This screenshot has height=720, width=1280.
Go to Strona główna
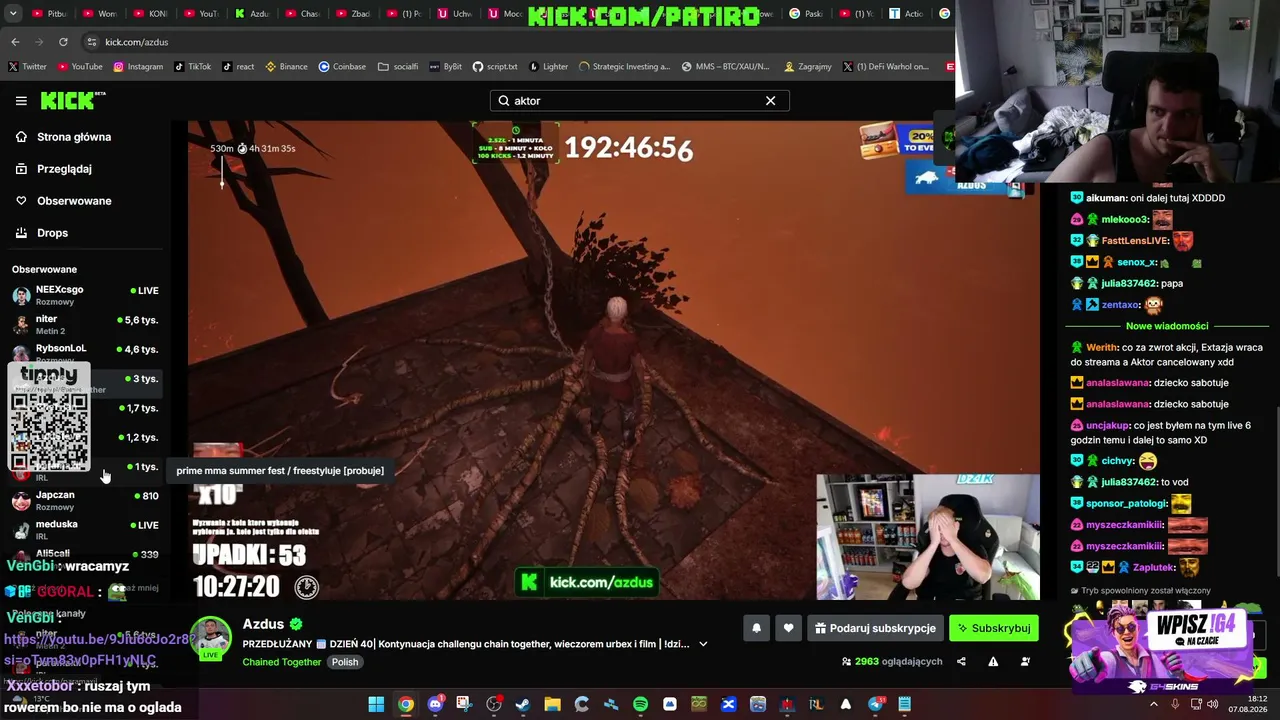pos(74,137)
